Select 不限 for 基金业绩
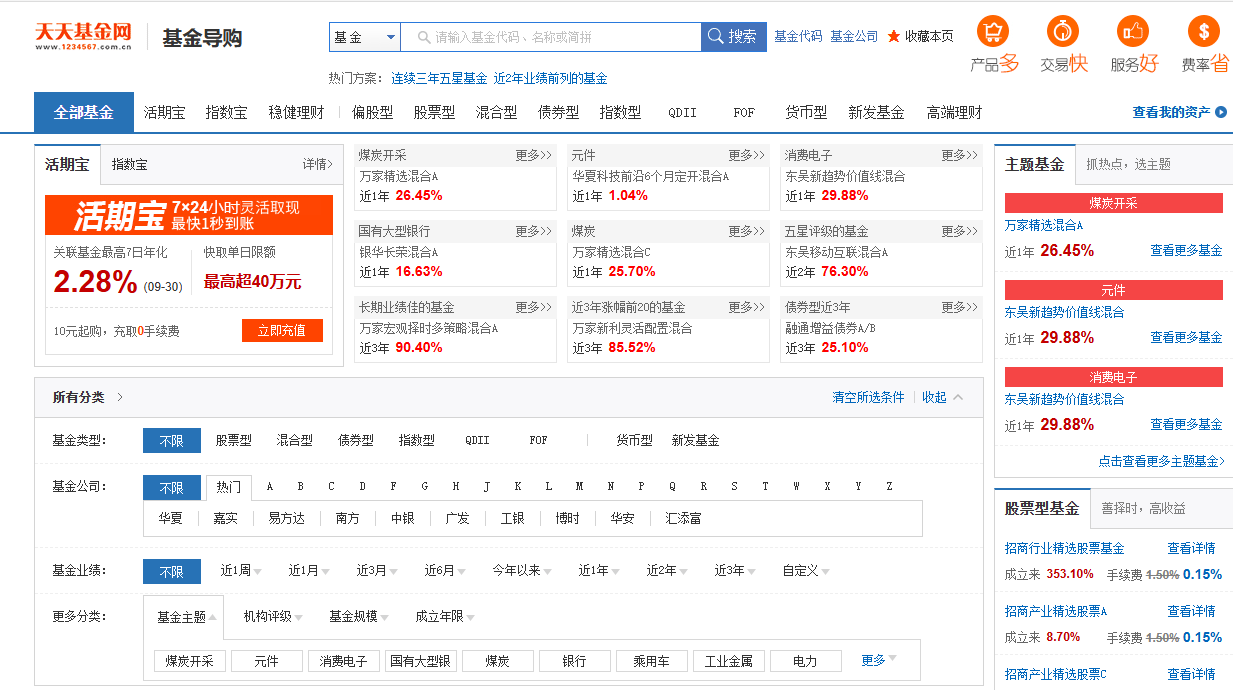Screen dimensions: 1233x690 tap(172, 571)
